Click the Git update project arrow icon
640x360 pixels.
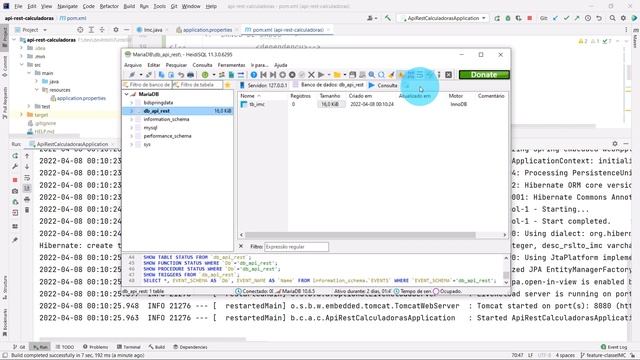click(556, 18)
